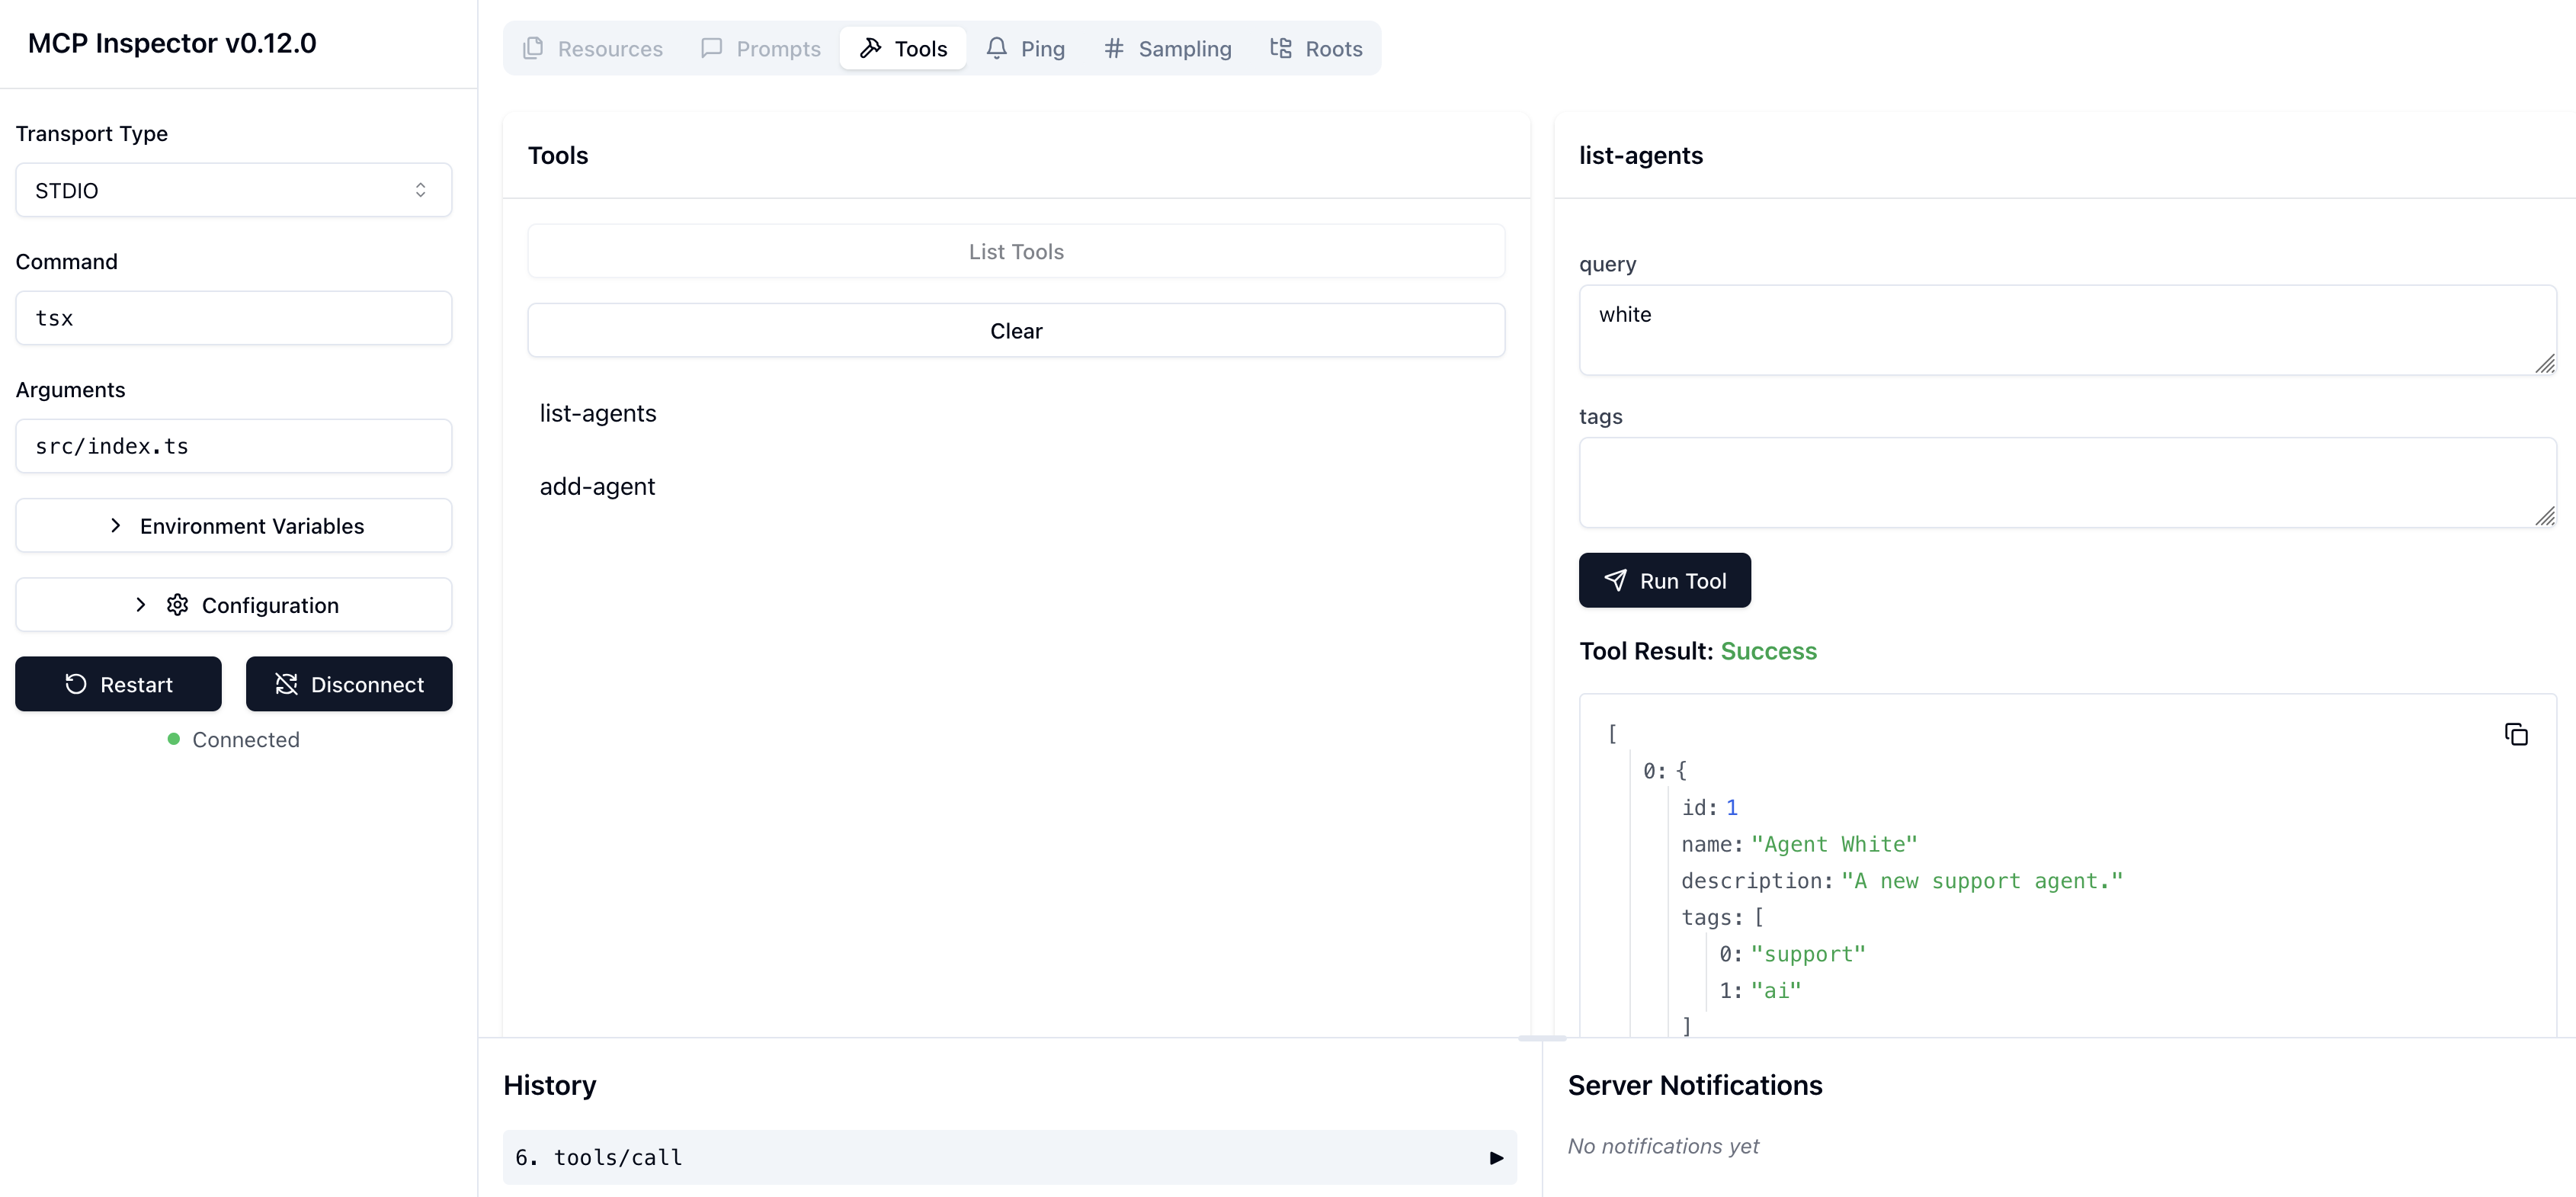Expand the Environment Variables chevron
This screenshot has width=2576, height=1197.
115,525
